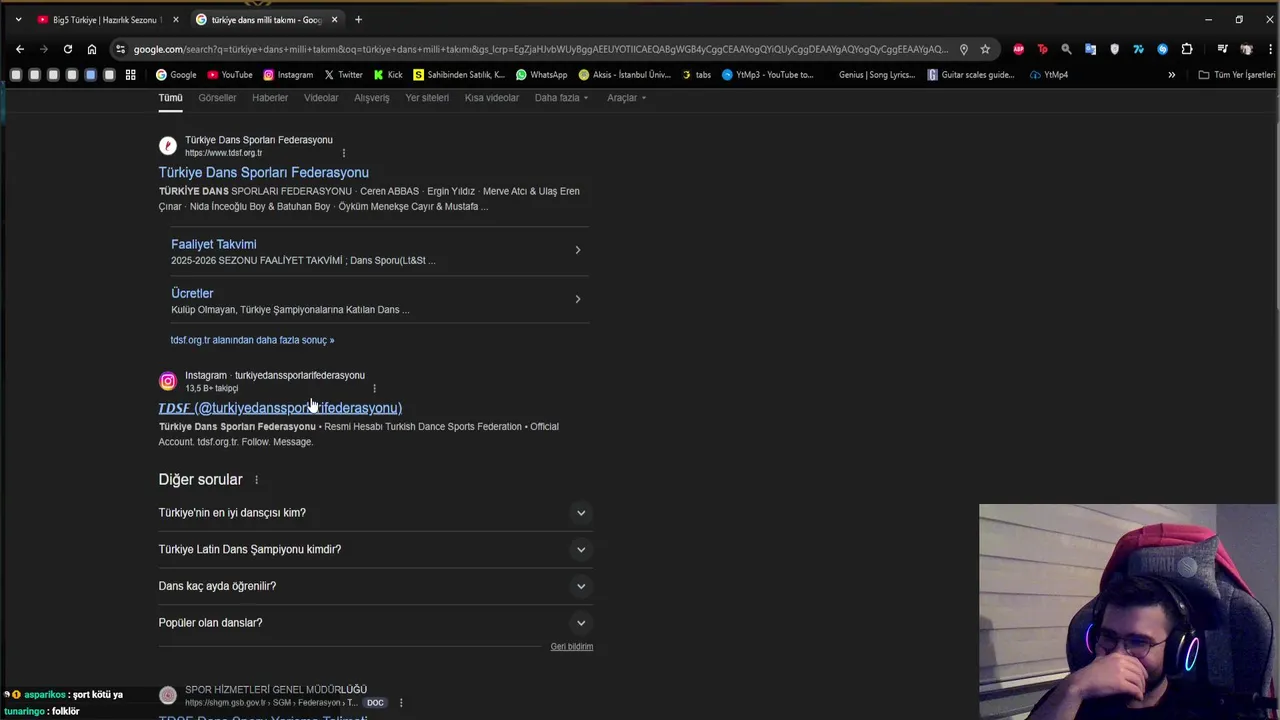Open the shield extension icon
The image size is (1280, 720).
(1114, 49)
